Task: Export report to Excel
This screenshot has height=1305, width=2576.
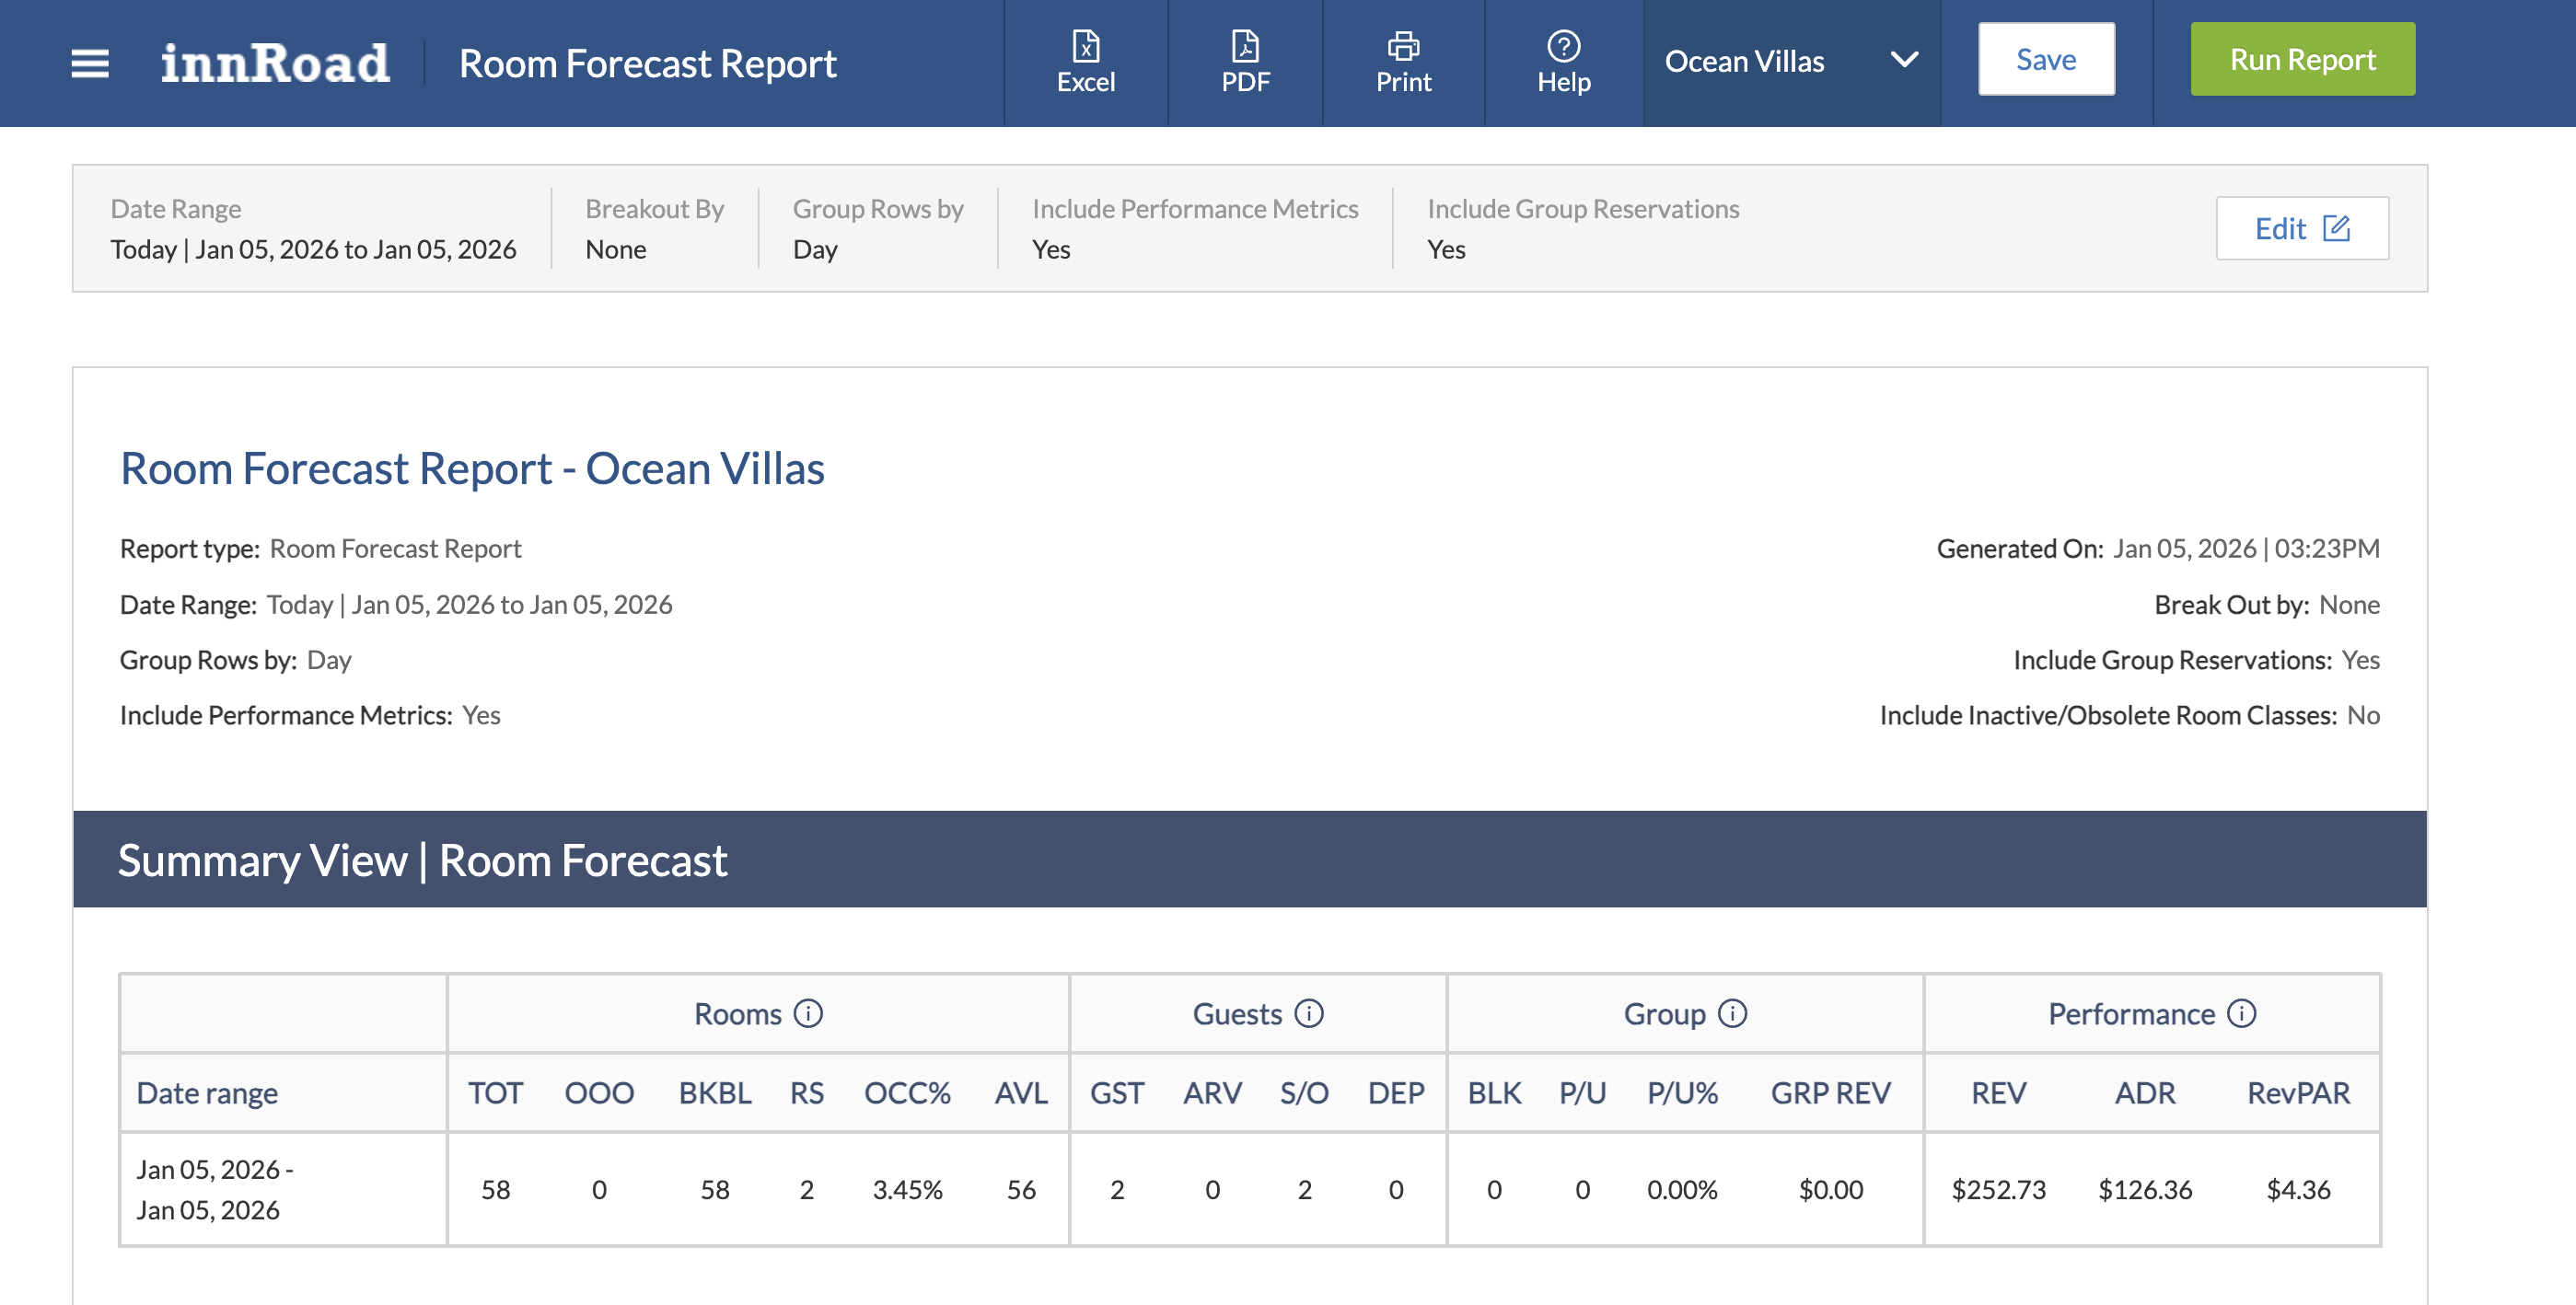Action: pos(1085,62)
